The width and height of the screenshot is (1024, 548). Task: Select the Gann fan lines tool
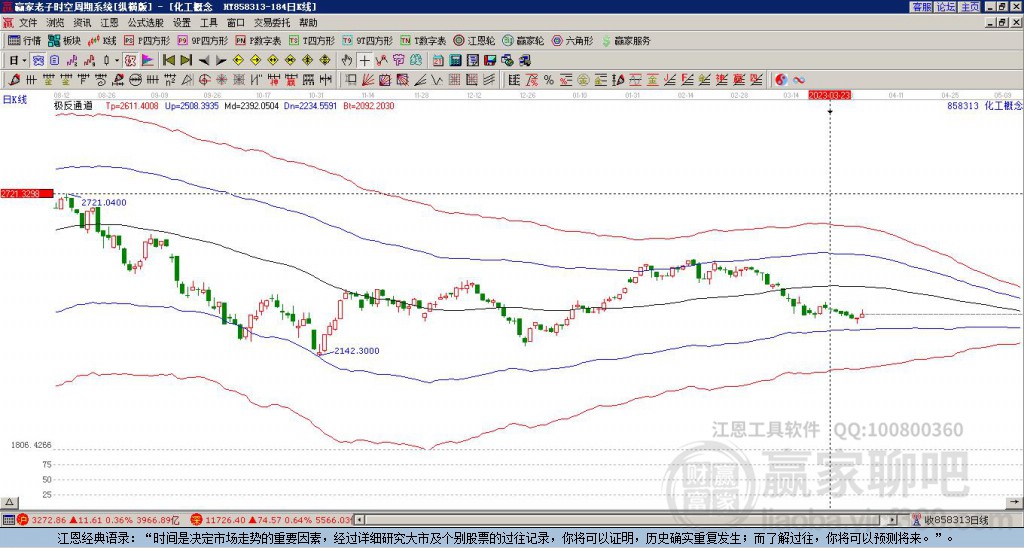click(x=367, y=80)
